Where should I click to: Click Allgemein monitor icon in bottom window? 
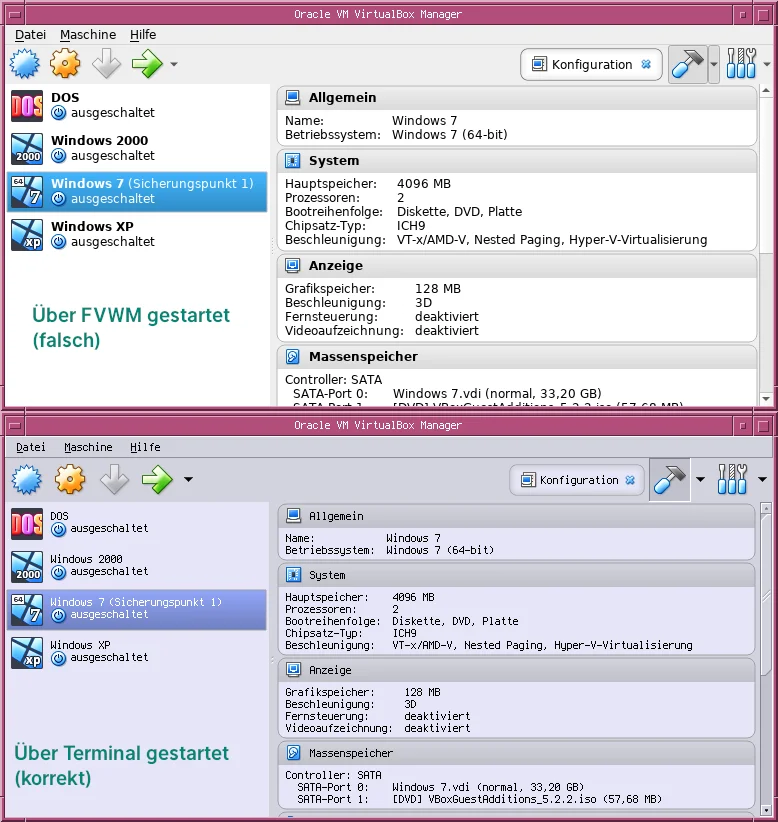click(x=294, y=516)
